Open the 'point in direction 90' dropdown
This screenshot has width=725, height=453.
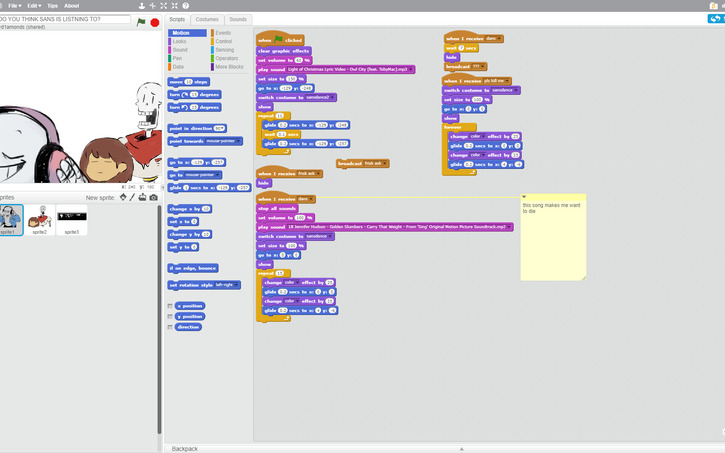click(222, 129)
